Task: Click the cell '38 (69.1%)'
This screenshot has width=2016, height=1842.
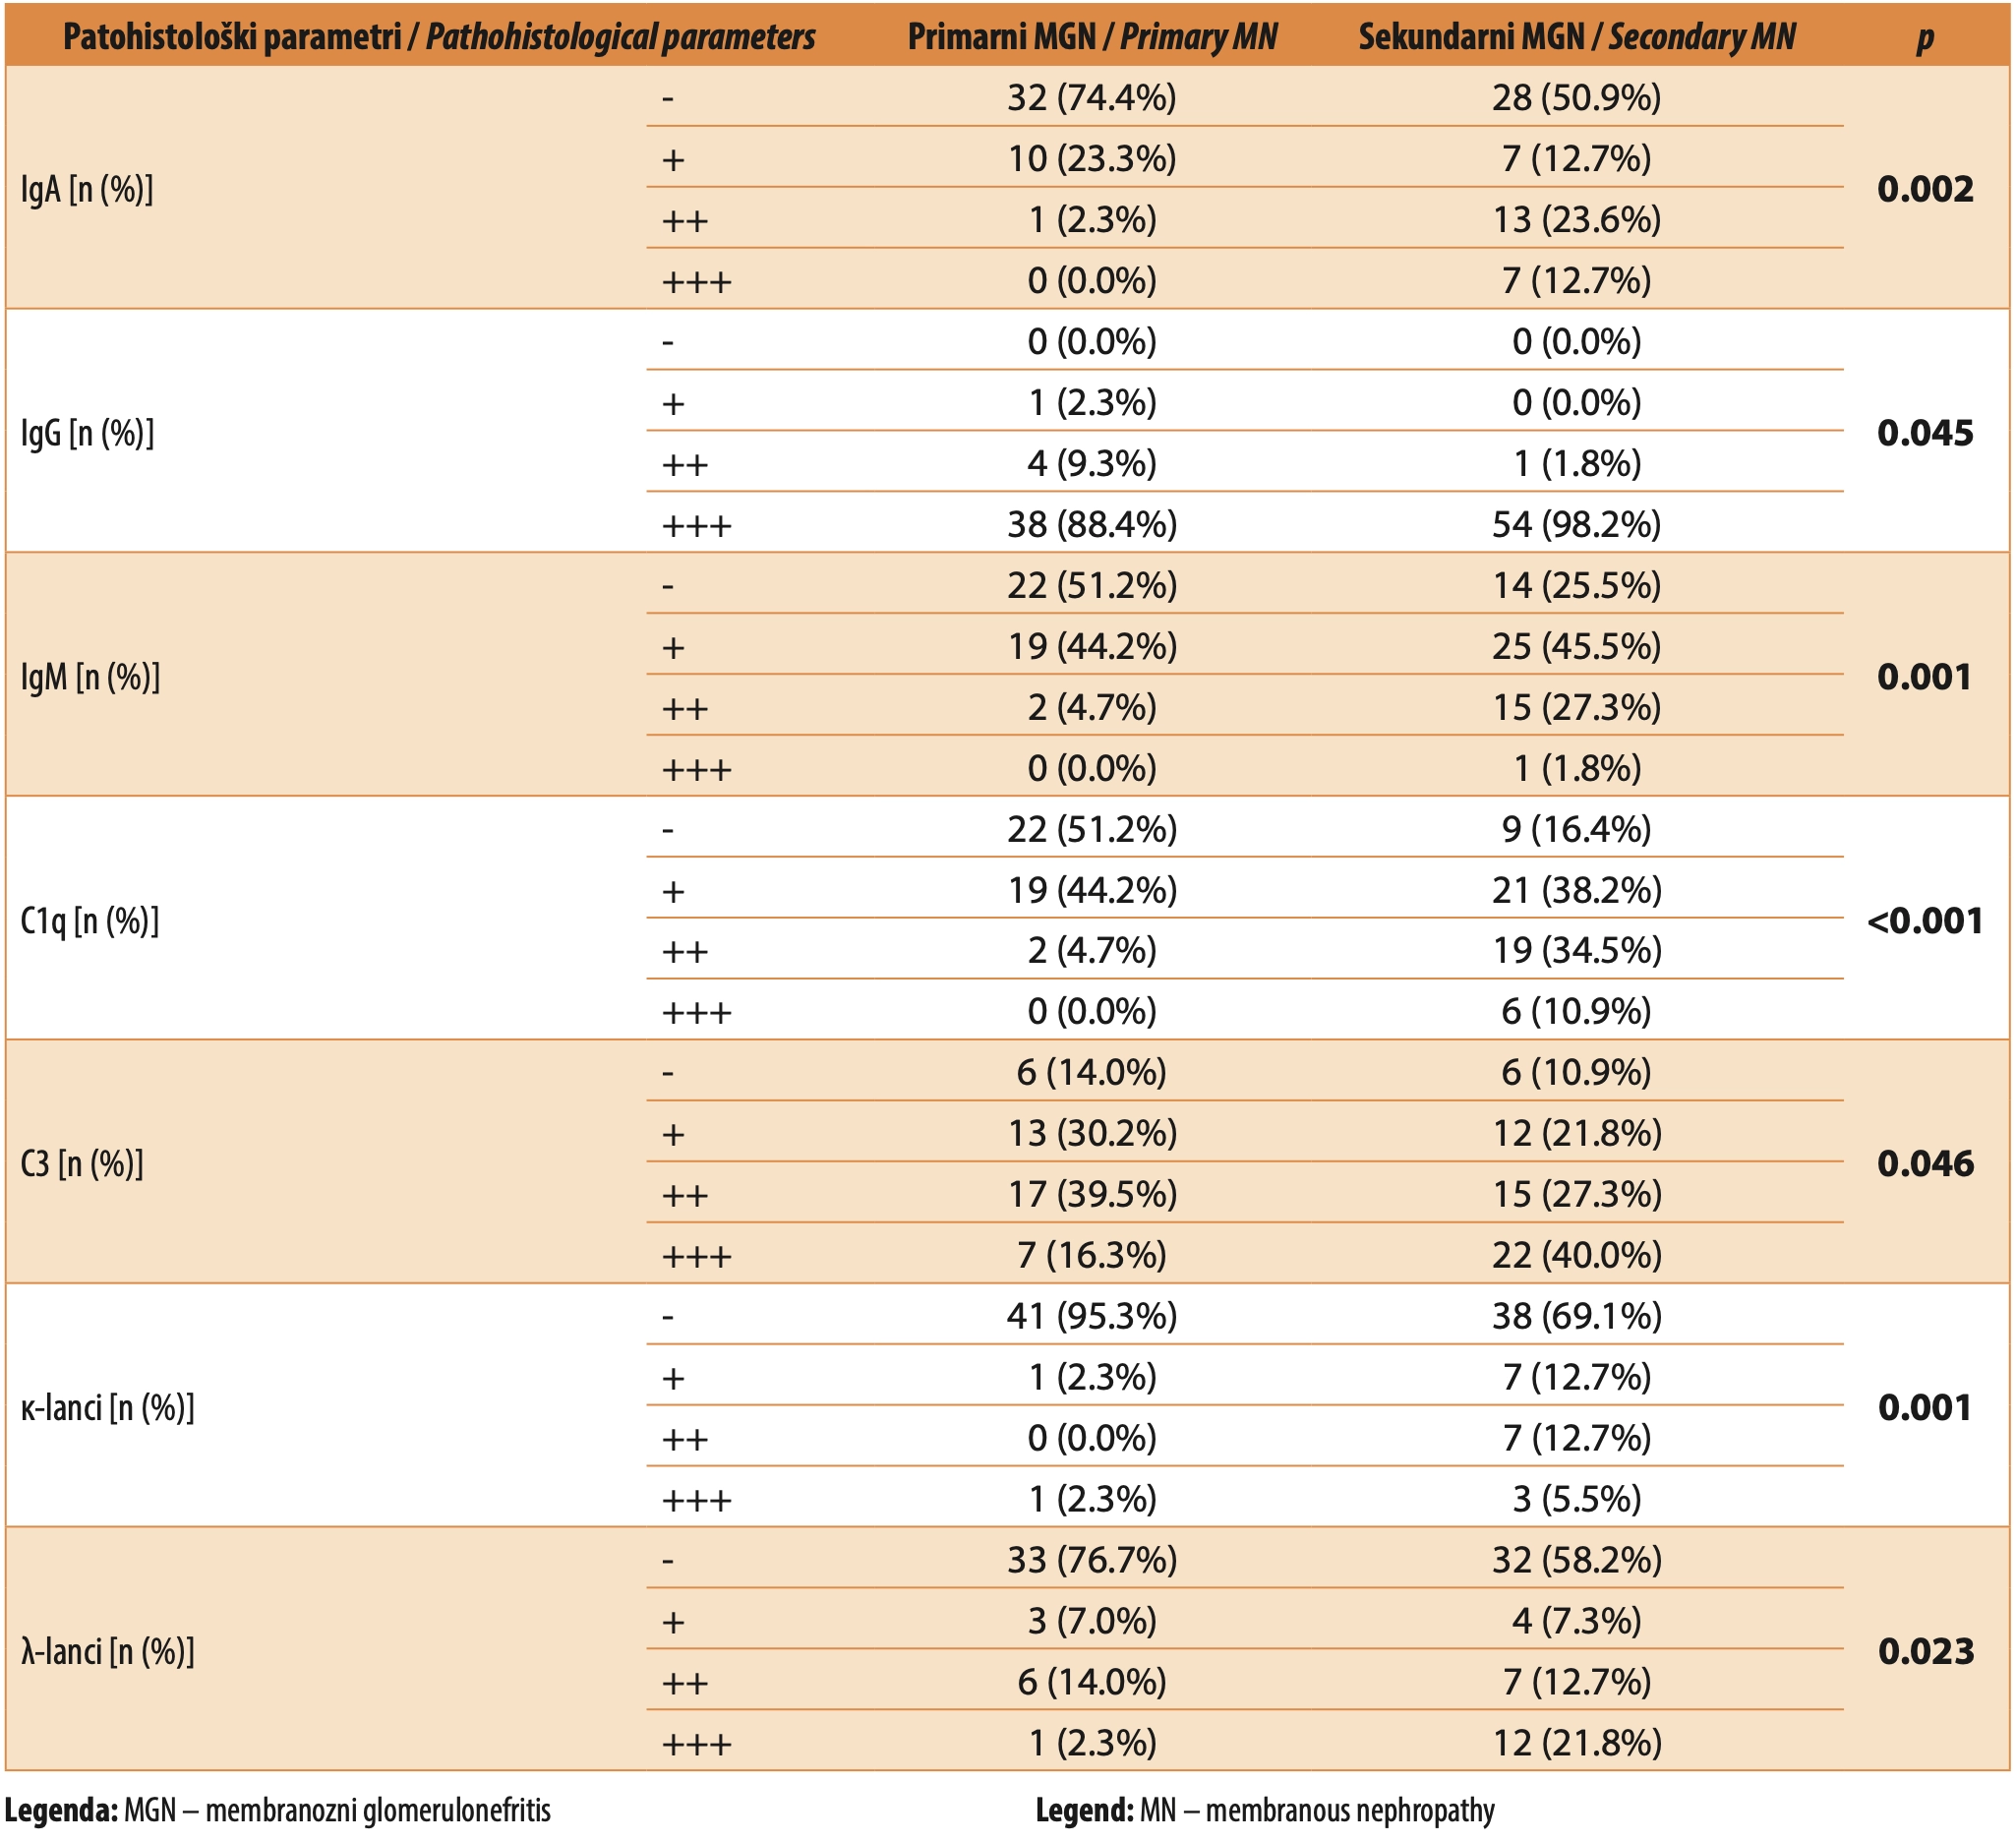Action: point(1577,1316)
